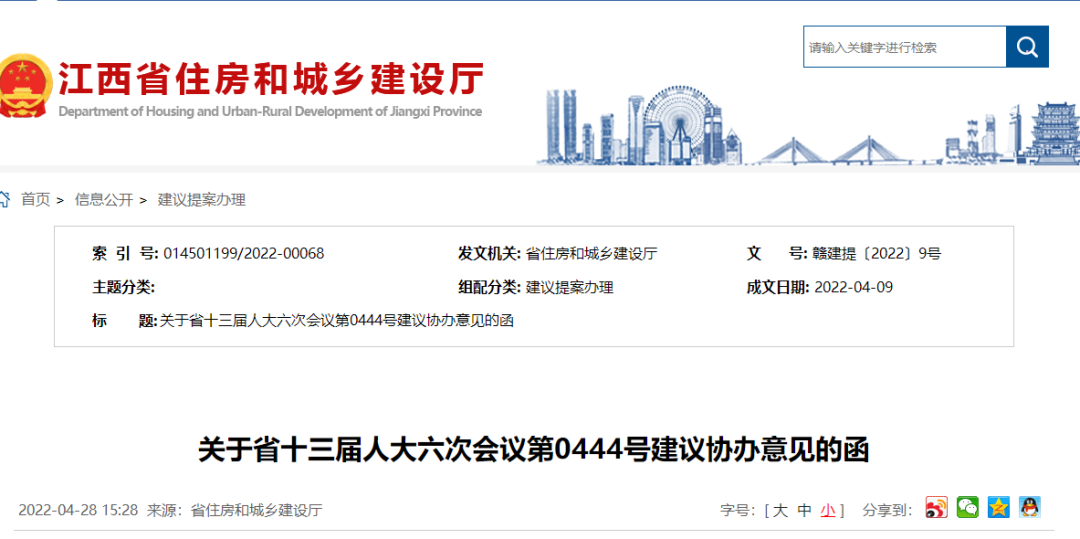Share to Qzone using star icon
Image resolution: width=1080 pixels, height=539 pixels.
click(x=998, y=508)
